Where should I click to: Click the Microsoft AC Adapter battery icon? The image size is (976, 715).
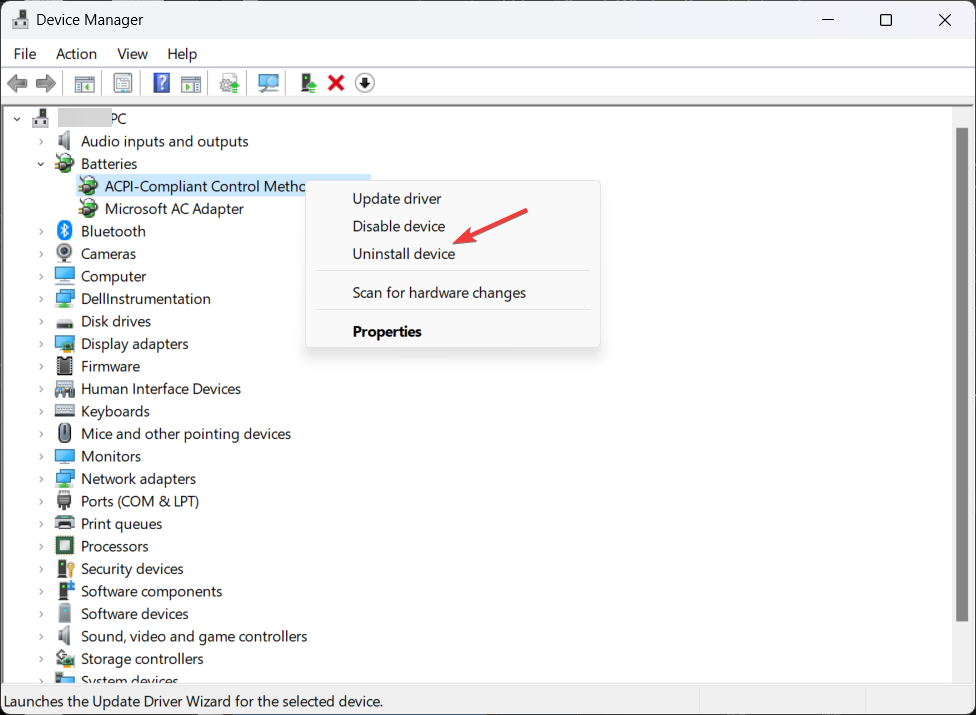pos(88,208)
